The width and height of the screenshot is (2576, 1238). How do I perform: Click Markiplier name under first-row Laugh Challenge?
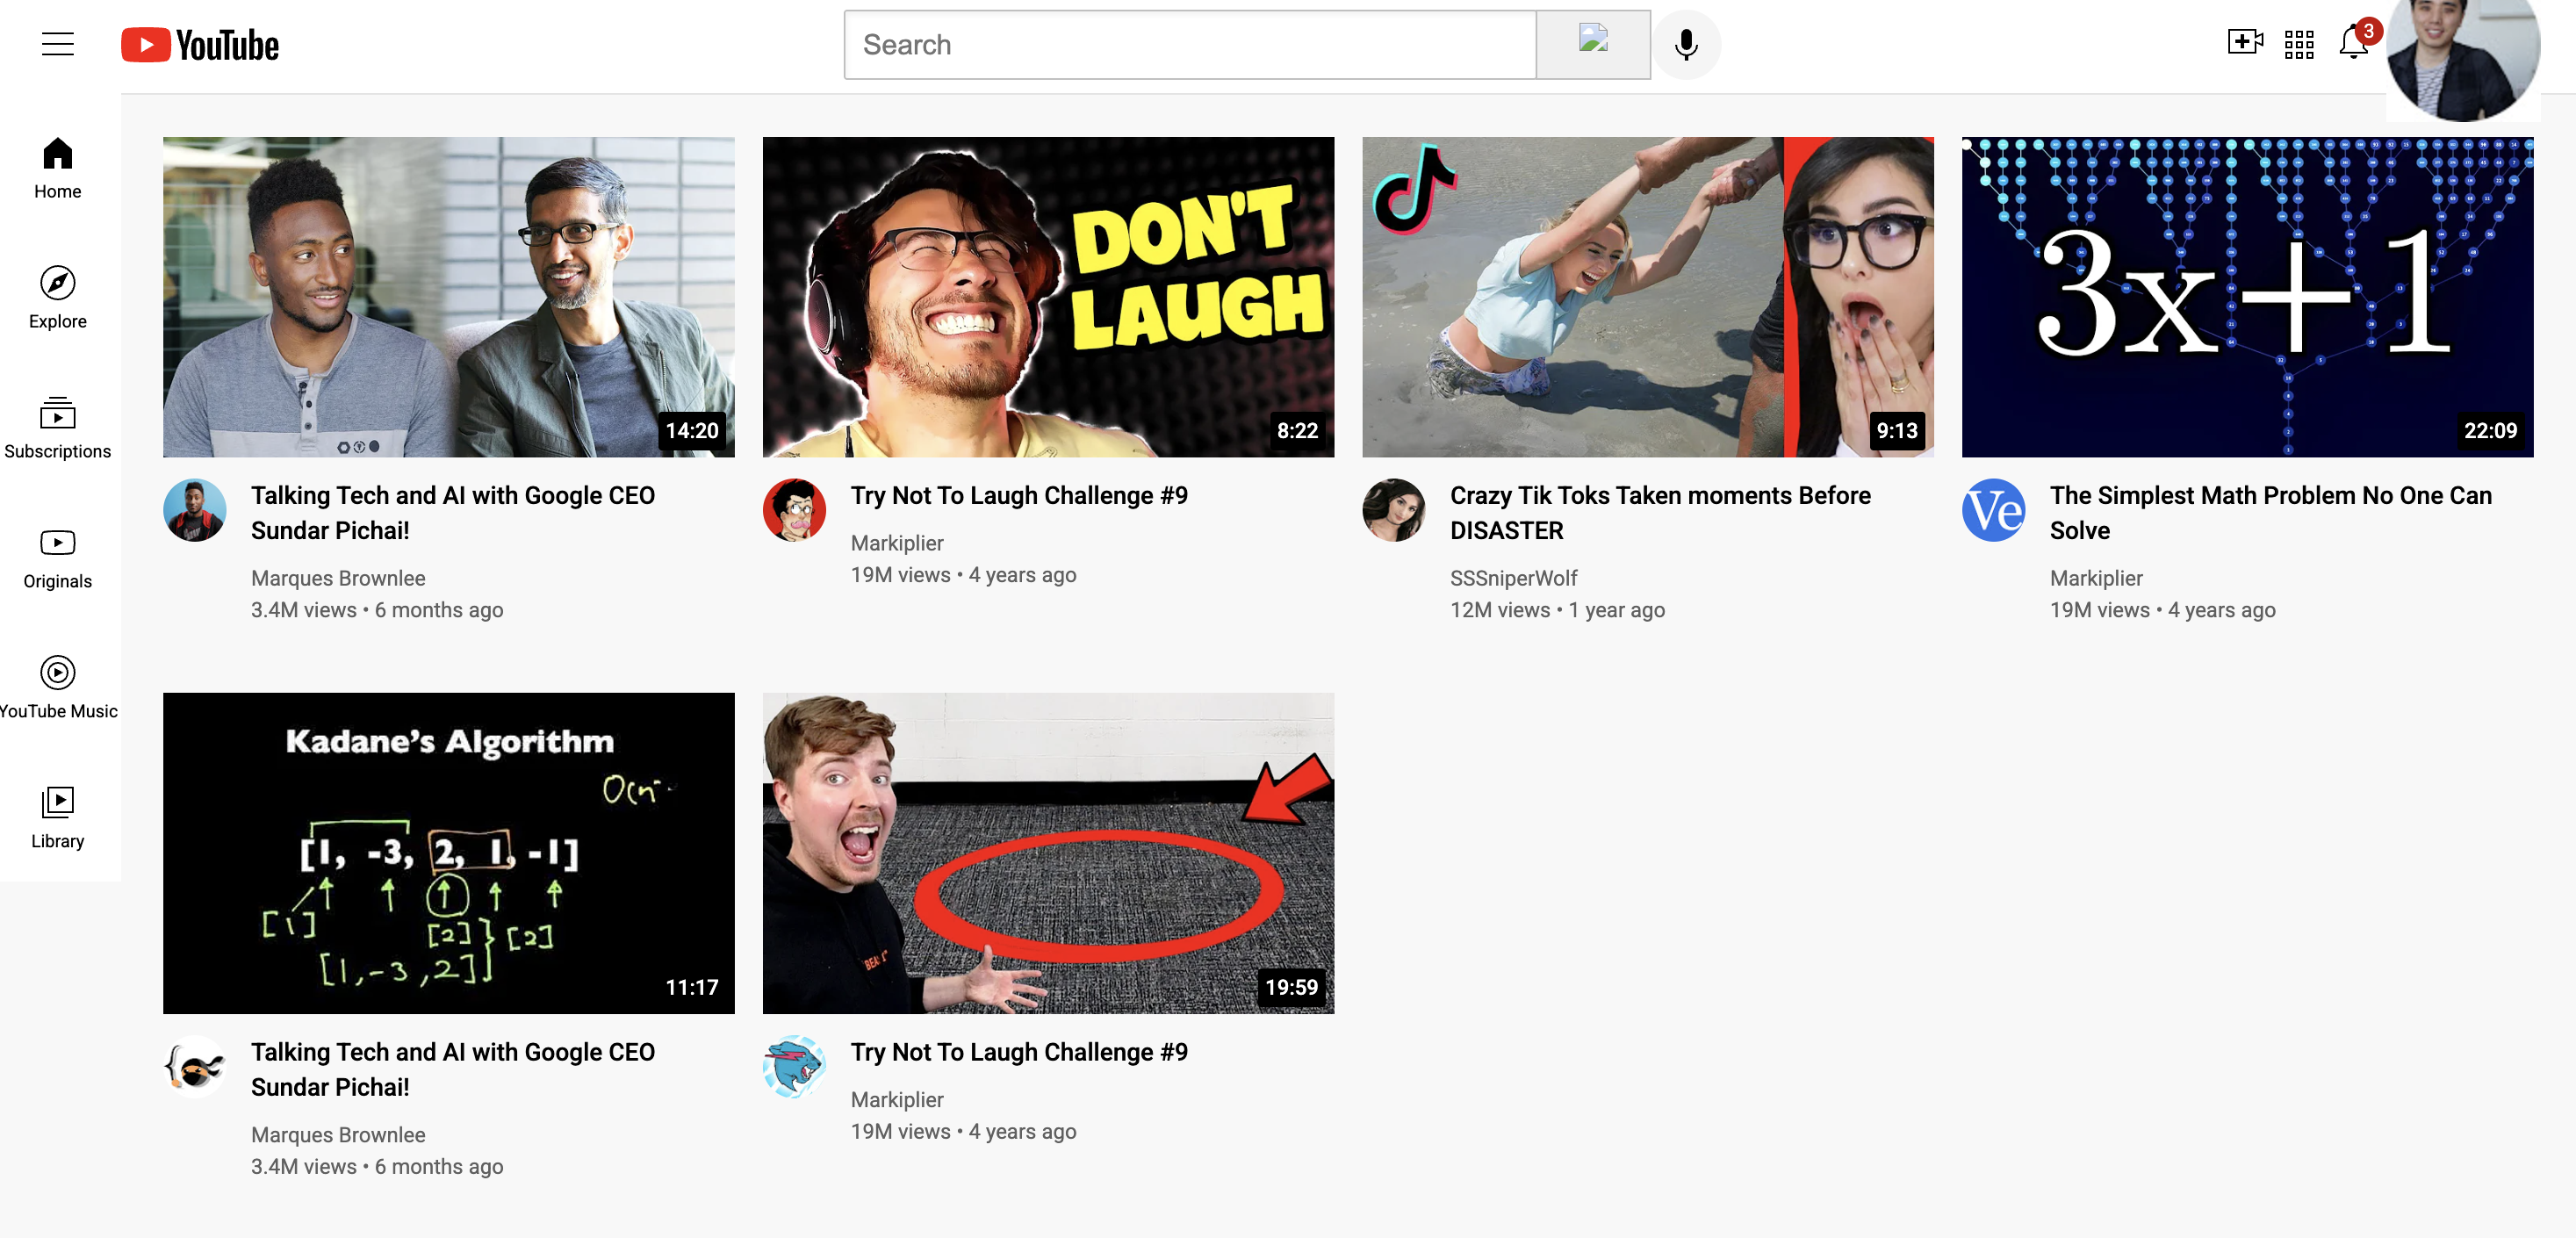click(x=897, y=543)
